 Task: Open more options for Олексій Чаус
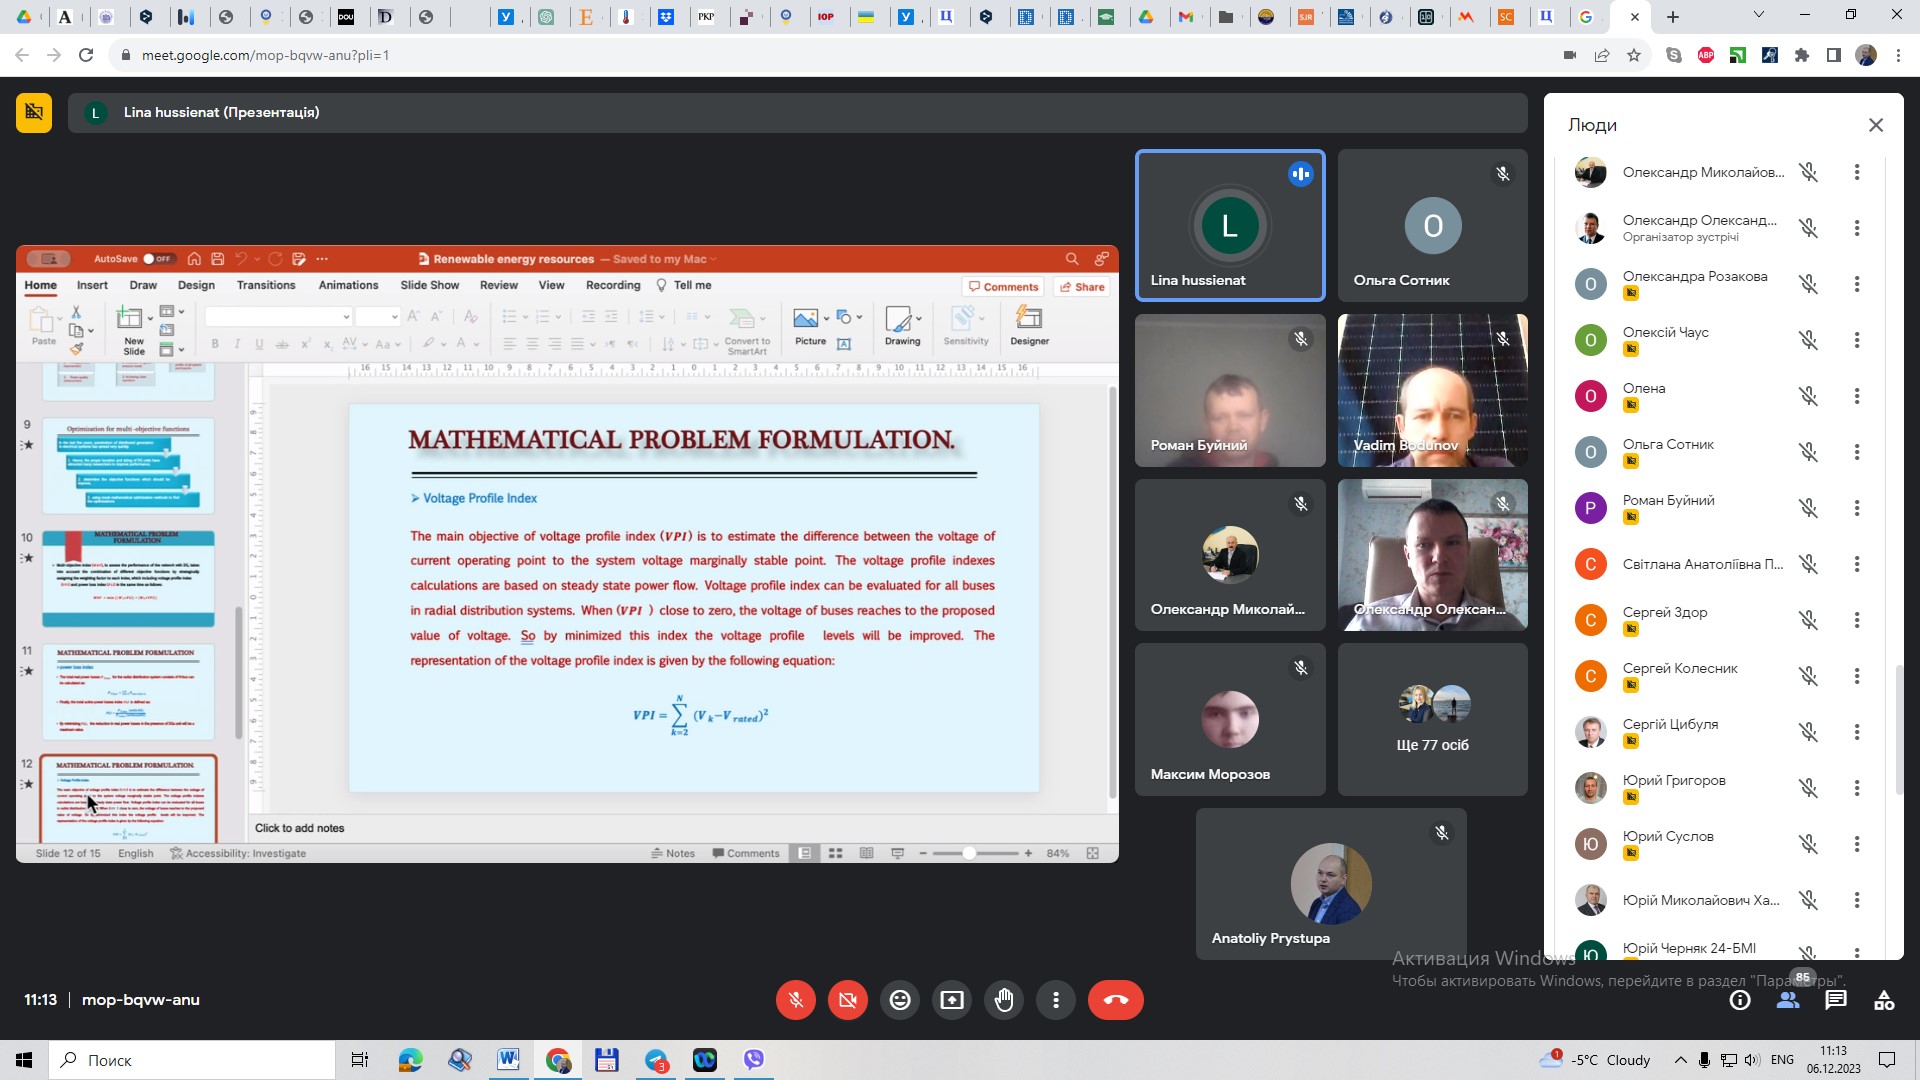coord(1857,340)
